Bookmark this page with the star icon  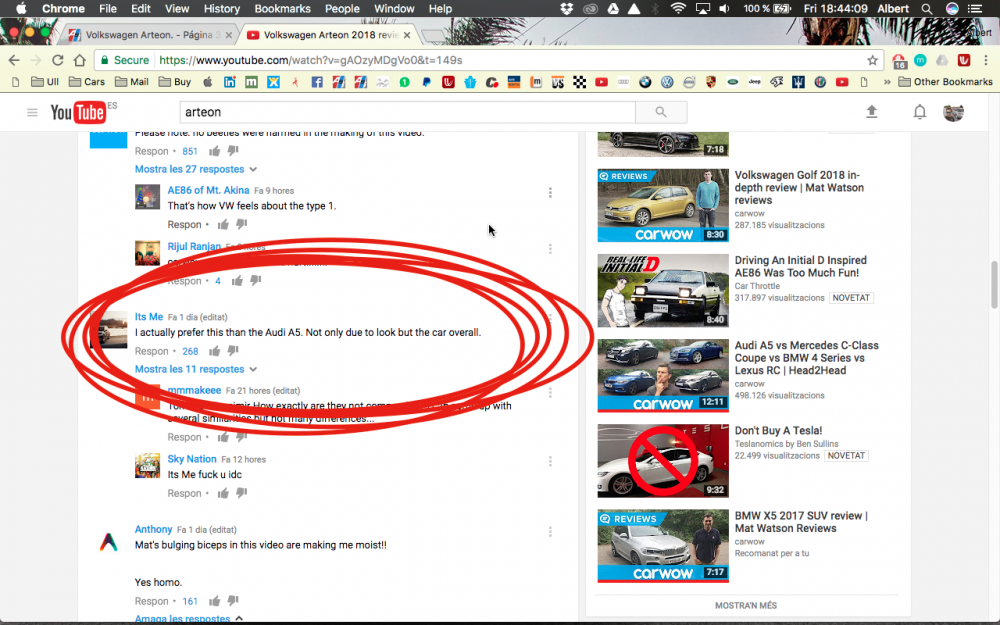[872, 60]
